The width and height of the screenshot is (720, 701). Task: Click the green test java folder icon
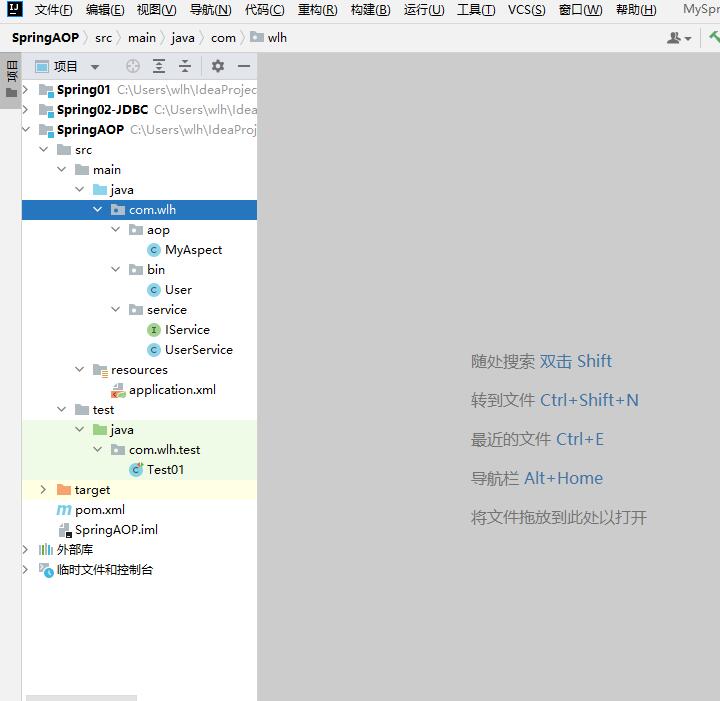click(x=100, y=430)
